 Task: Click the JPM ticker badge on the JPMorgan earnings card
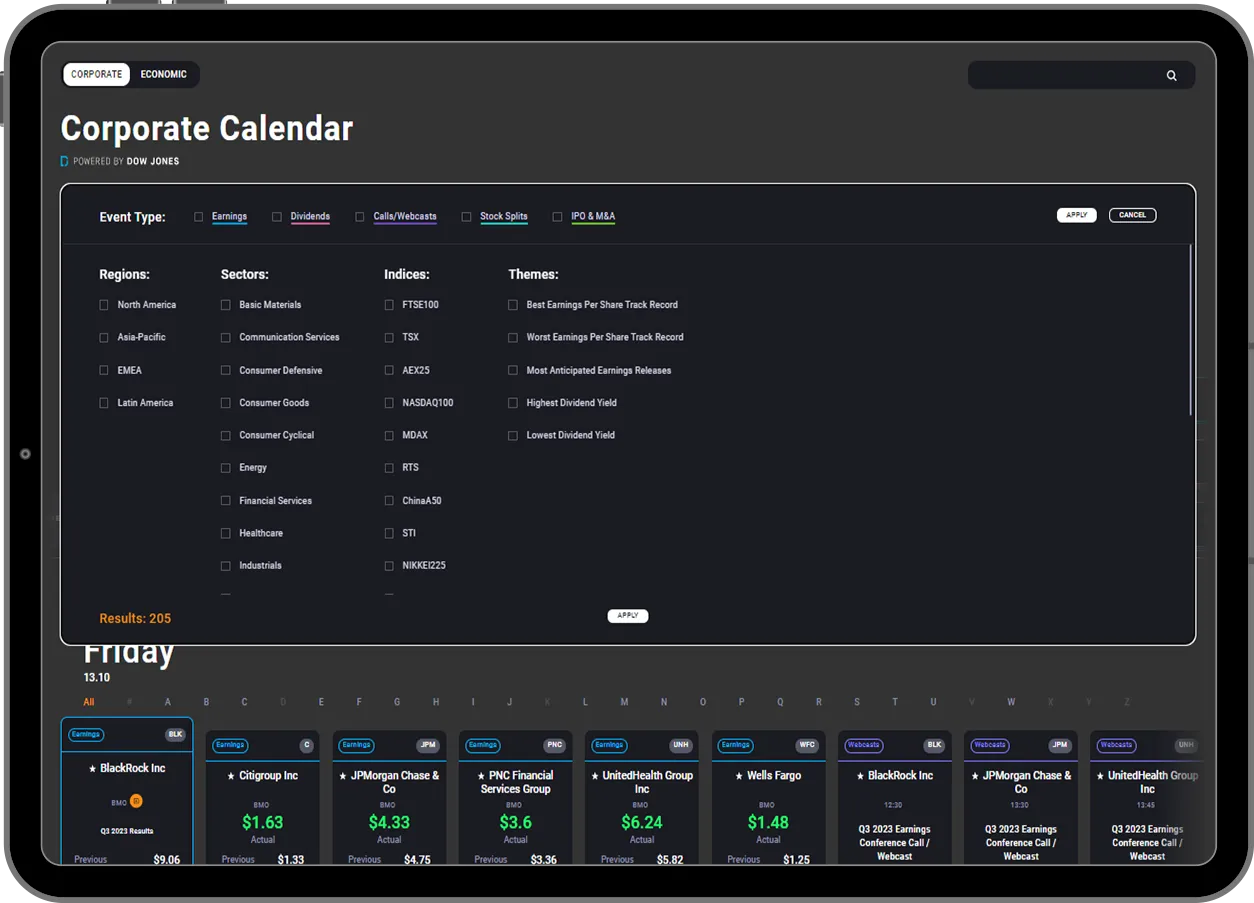click(428, 745)
